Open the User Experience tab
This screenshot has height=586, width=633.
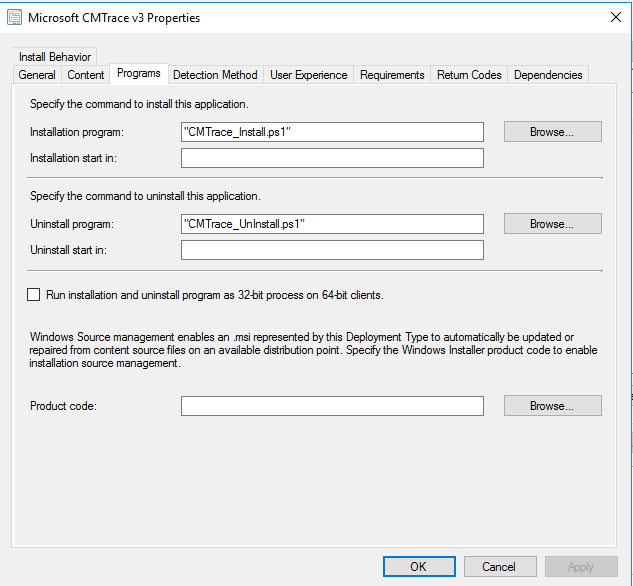pyautogui.click(x=309, y=75)
